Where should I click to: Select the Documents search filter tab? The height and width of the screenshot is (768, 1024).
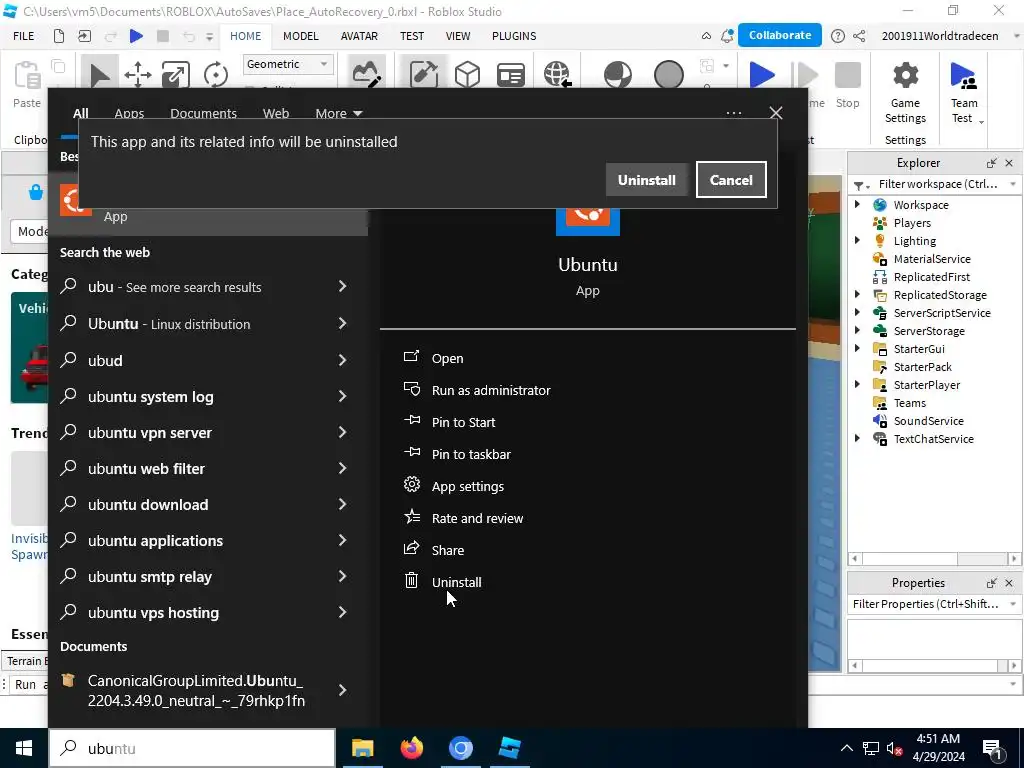203,113
